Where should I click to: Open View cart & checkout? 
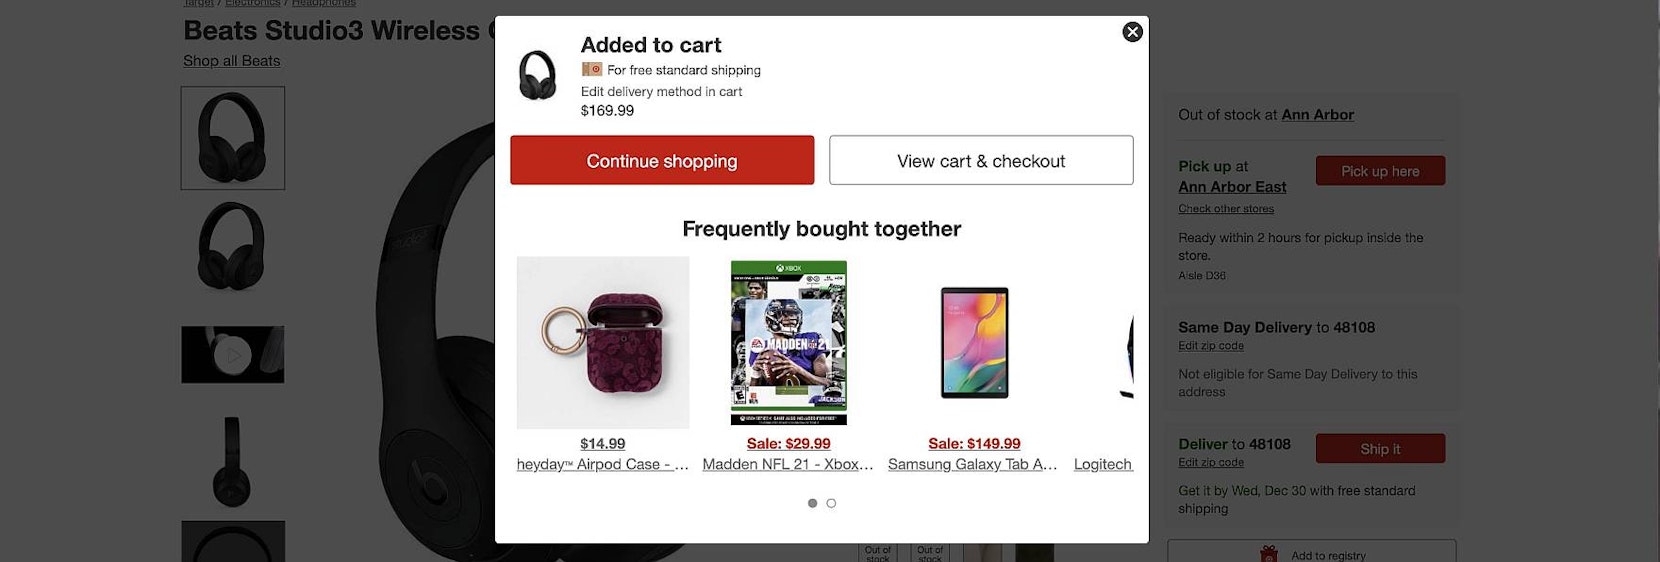click(981, 160)
